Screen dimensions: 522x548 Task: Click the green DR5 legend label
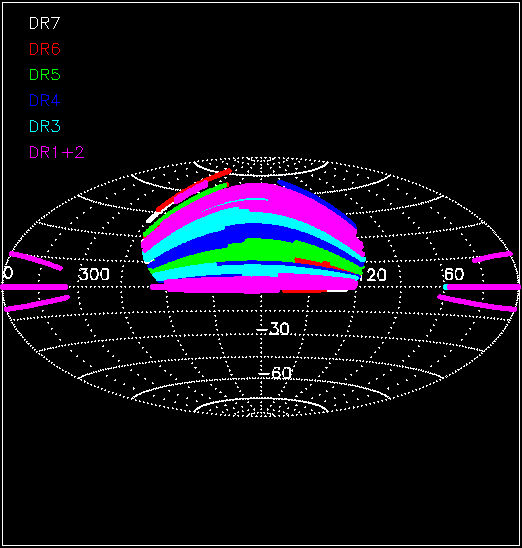tap(45, 75)
